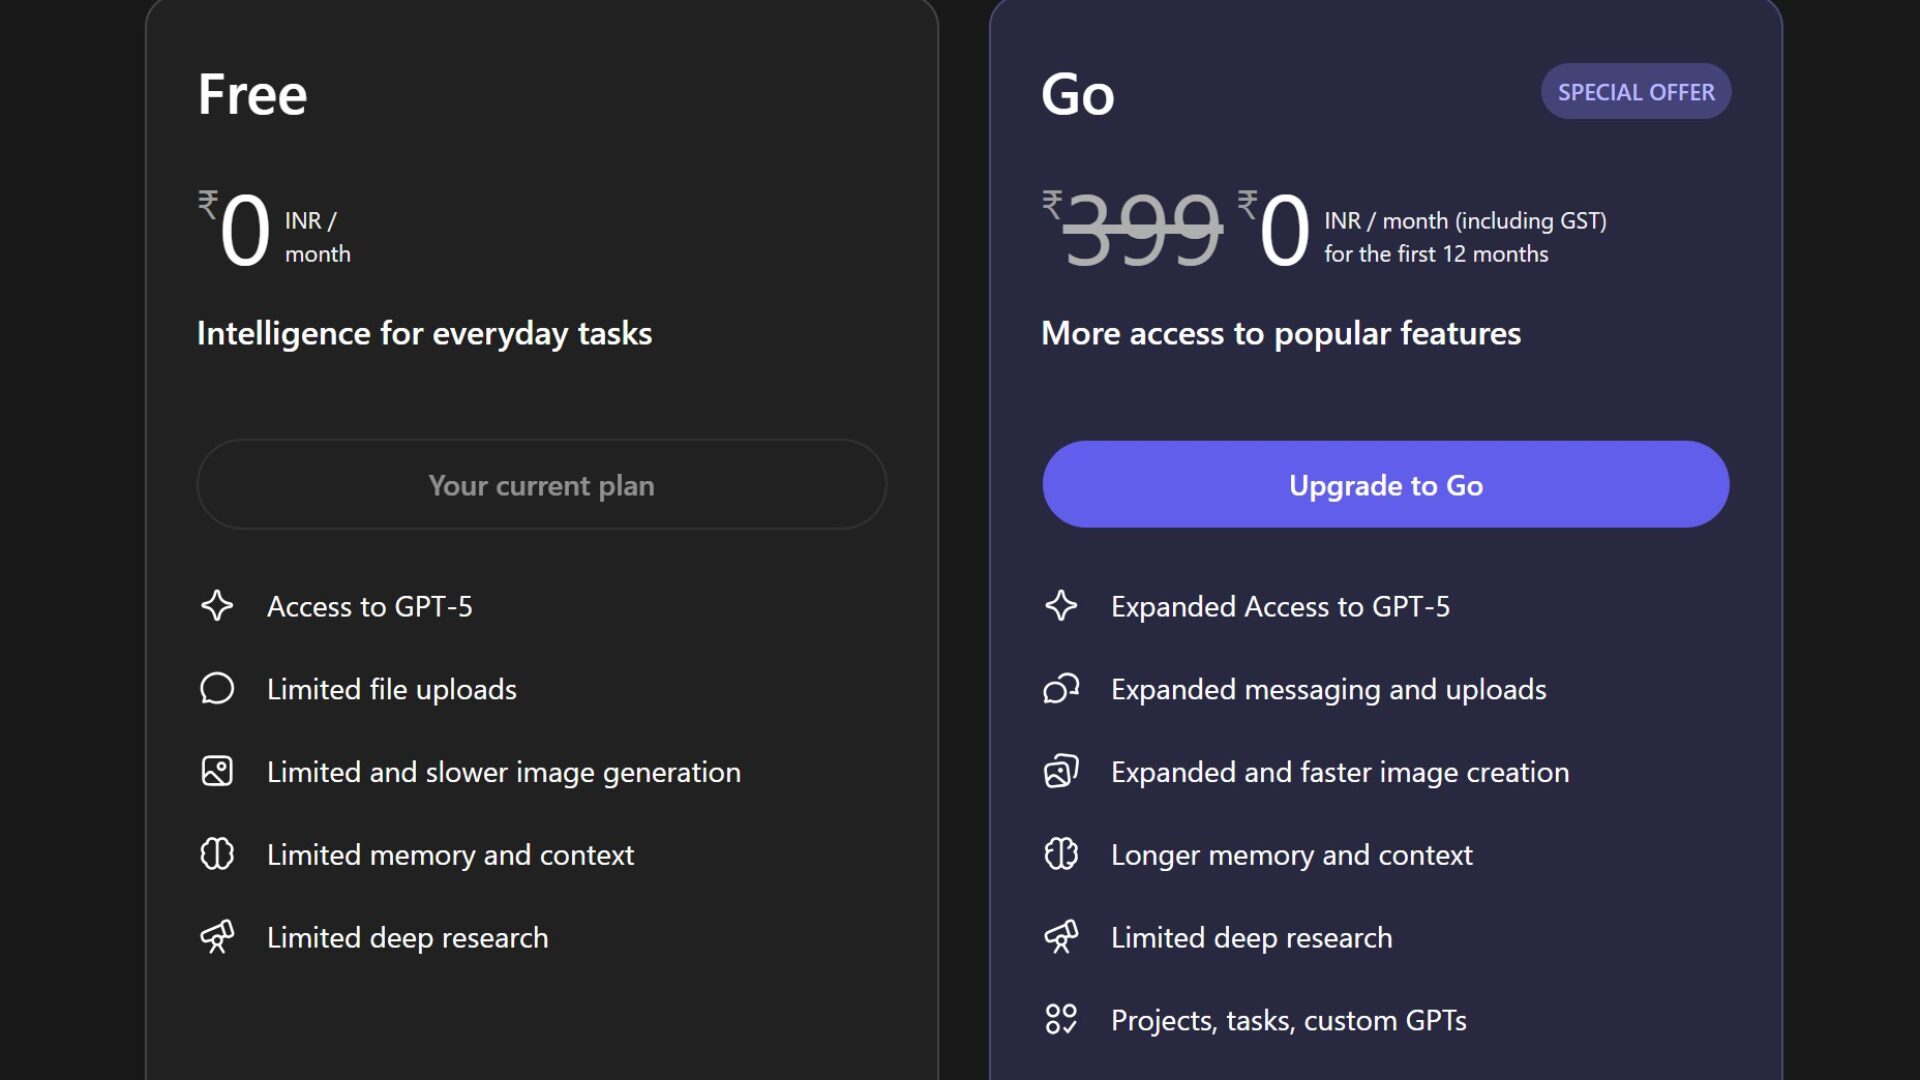
Task: Click the Expanded messaging and uploads text
Action: pos(1328,690)
